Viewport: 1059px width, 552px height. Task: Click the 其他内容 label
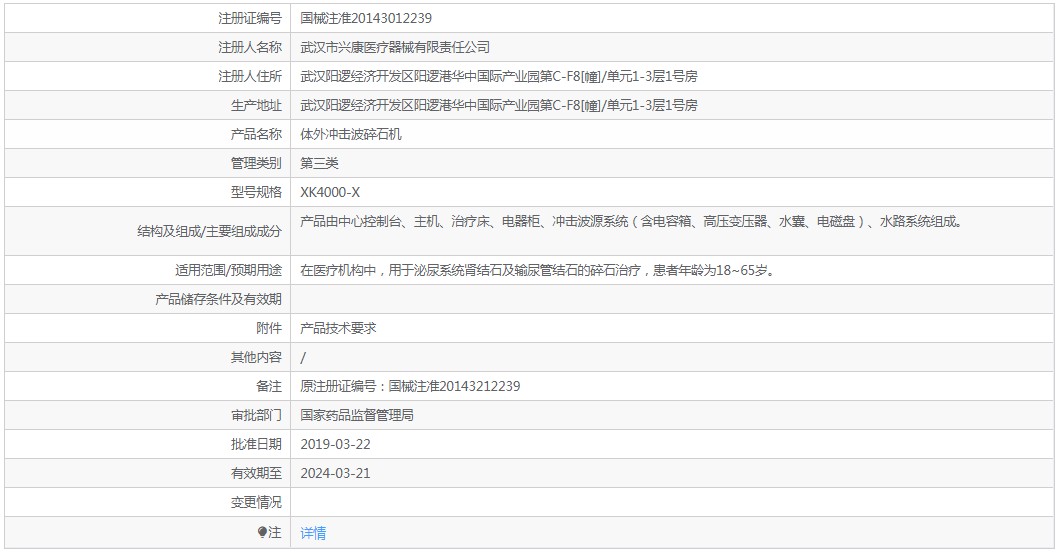[257, 357]
